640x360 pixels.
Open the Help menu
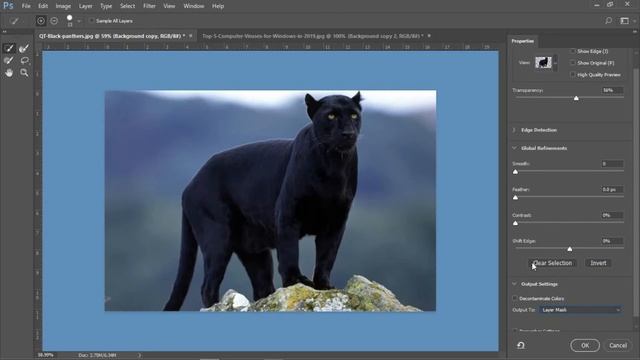coord(218,6)
